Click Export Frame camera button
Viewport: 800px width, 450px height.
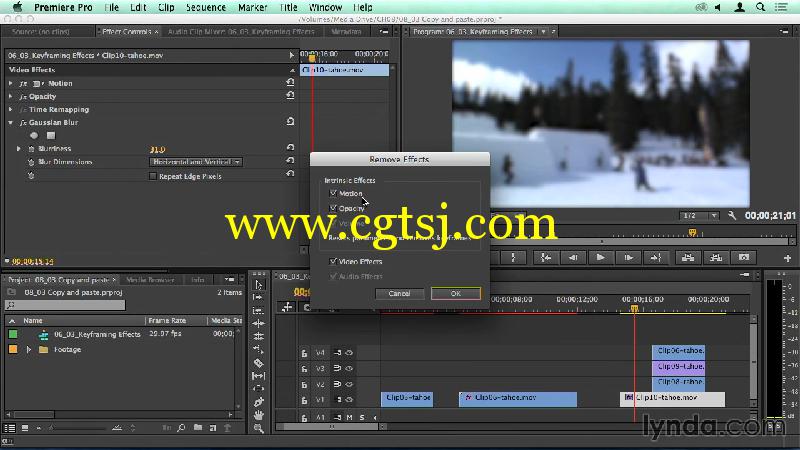744,258
